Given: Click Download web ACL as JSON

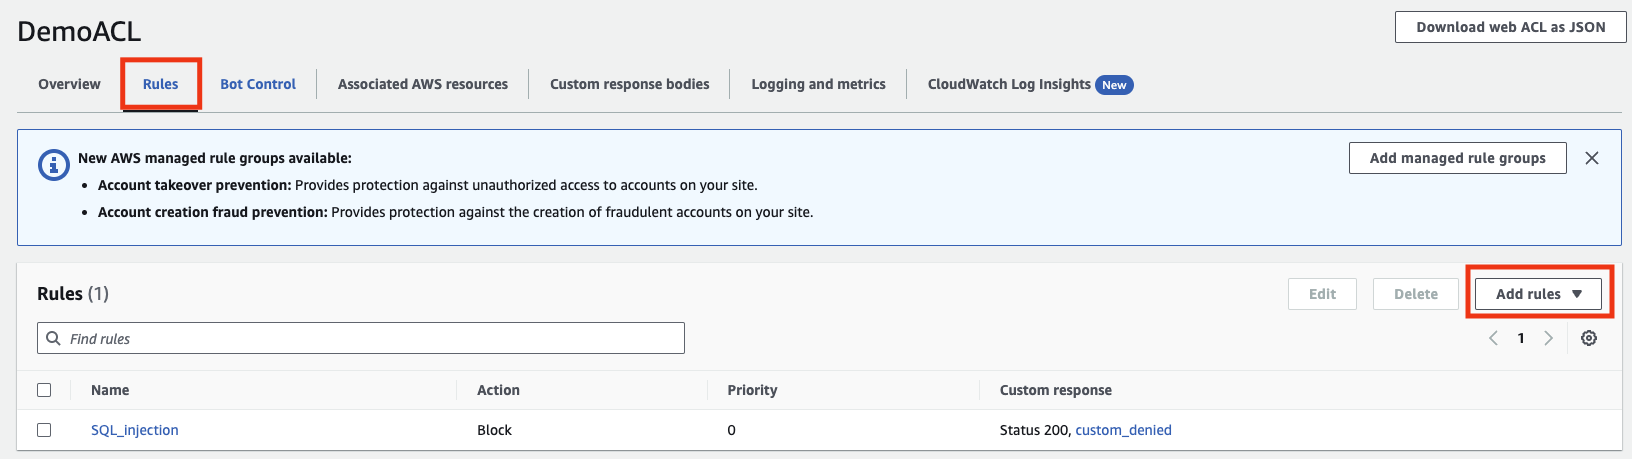Looking at the screenshot, I should [1510, 27].
